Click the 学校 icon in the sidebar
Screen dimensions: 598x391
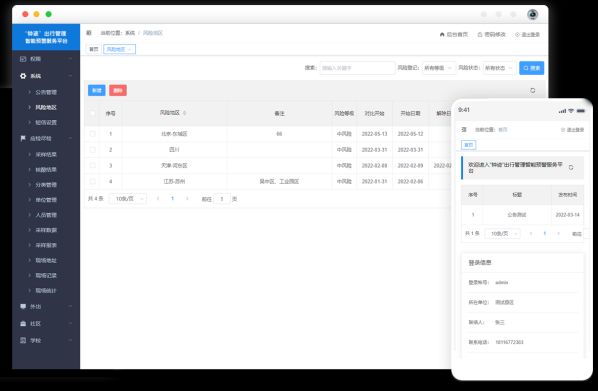tap(23, 340)
